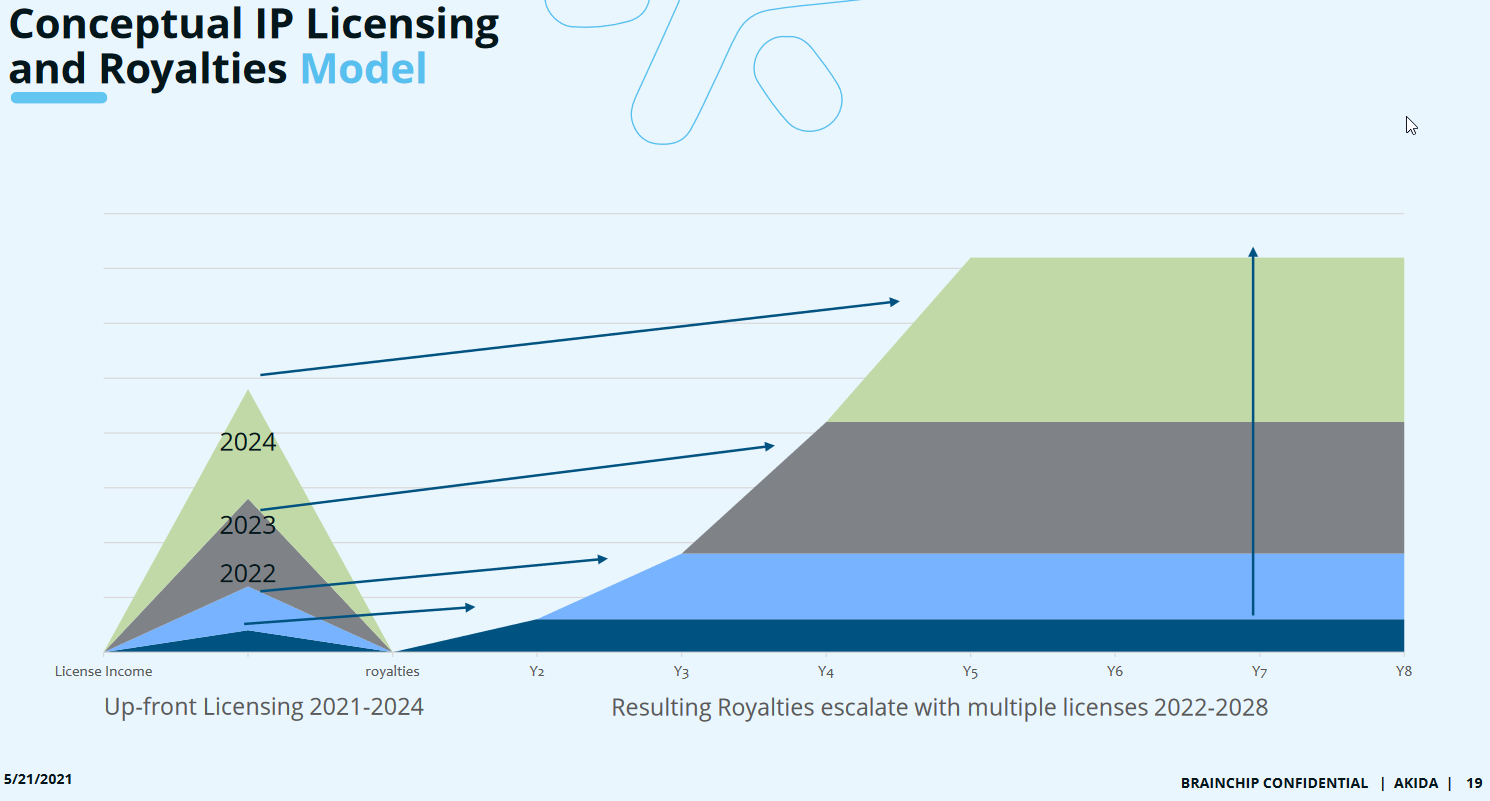Click the slide number 19 in the footer
This screenshot has height=801, width=1490.
(1474, 783)
